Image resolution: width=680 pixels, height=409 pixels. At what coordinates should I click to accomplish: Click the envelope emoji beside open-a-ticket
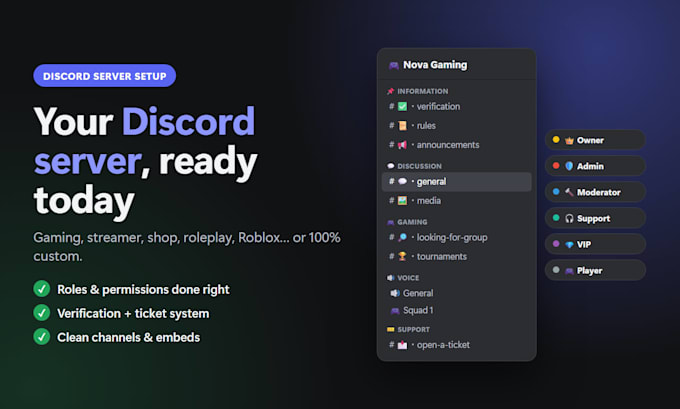tap(402, 345)
